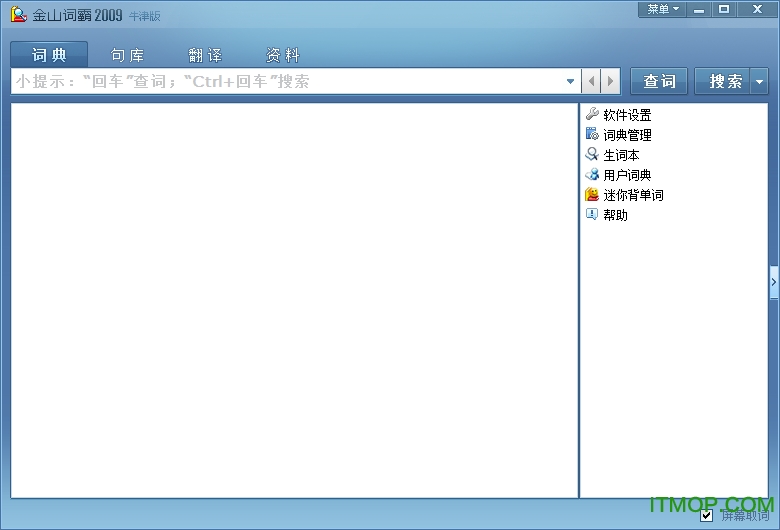Open 用户词典 using its icon

click(x=592, y=175)
